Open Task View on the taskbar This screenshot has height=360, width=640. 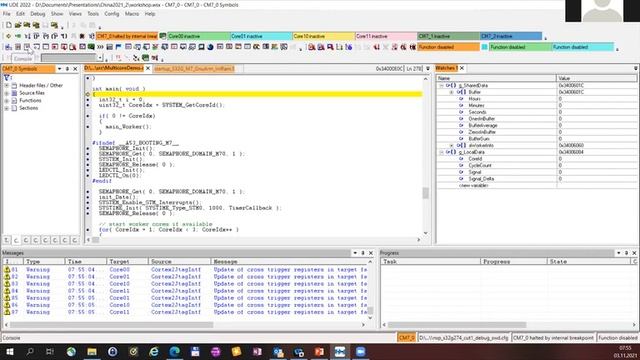(50, 351)
